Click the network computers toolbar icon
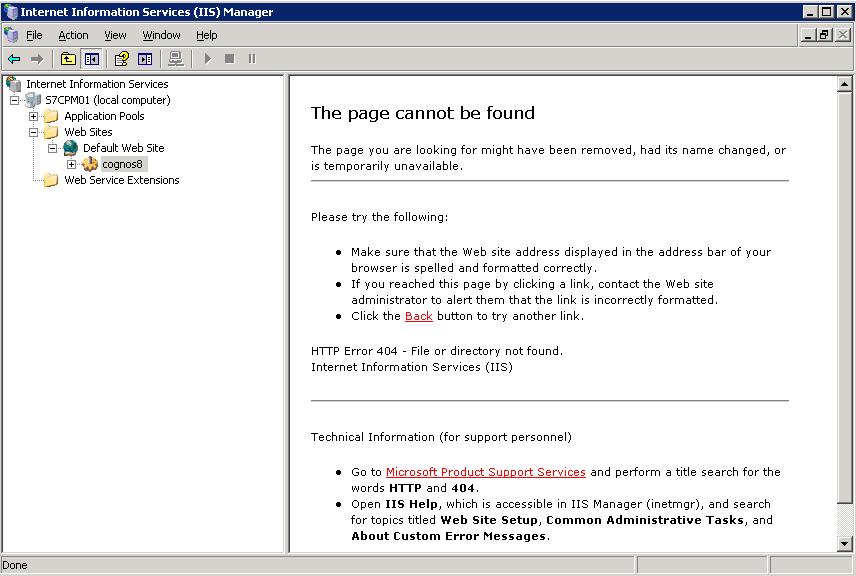 (x=176, y=59)
